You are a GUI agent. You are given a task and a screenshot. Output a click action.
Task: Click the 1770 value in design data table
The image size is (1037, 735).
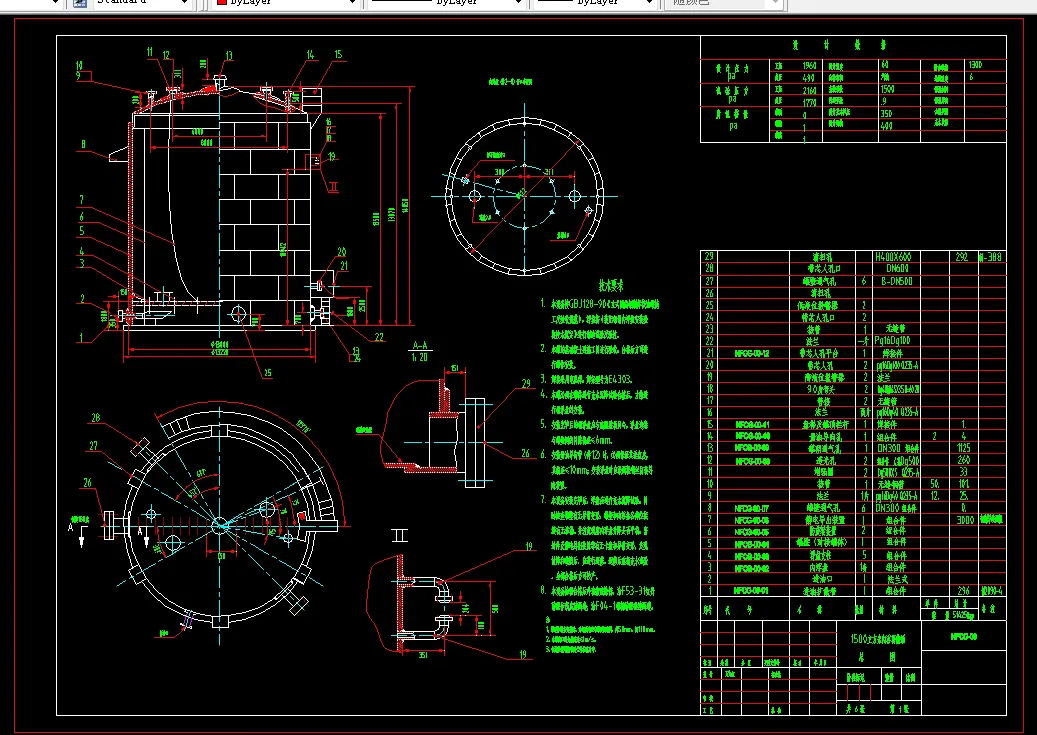[x=809, y=103]
